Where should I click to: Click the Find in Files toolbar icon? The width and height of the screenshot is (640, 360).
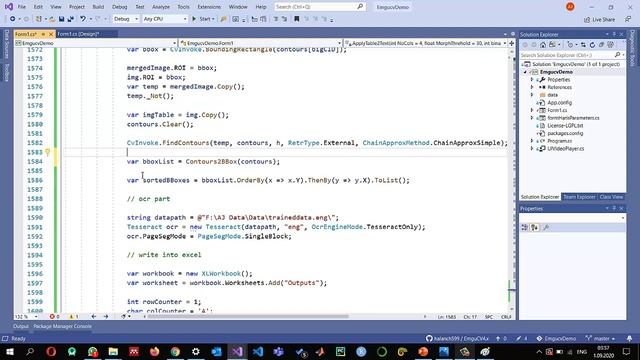(x=223, y=19)
